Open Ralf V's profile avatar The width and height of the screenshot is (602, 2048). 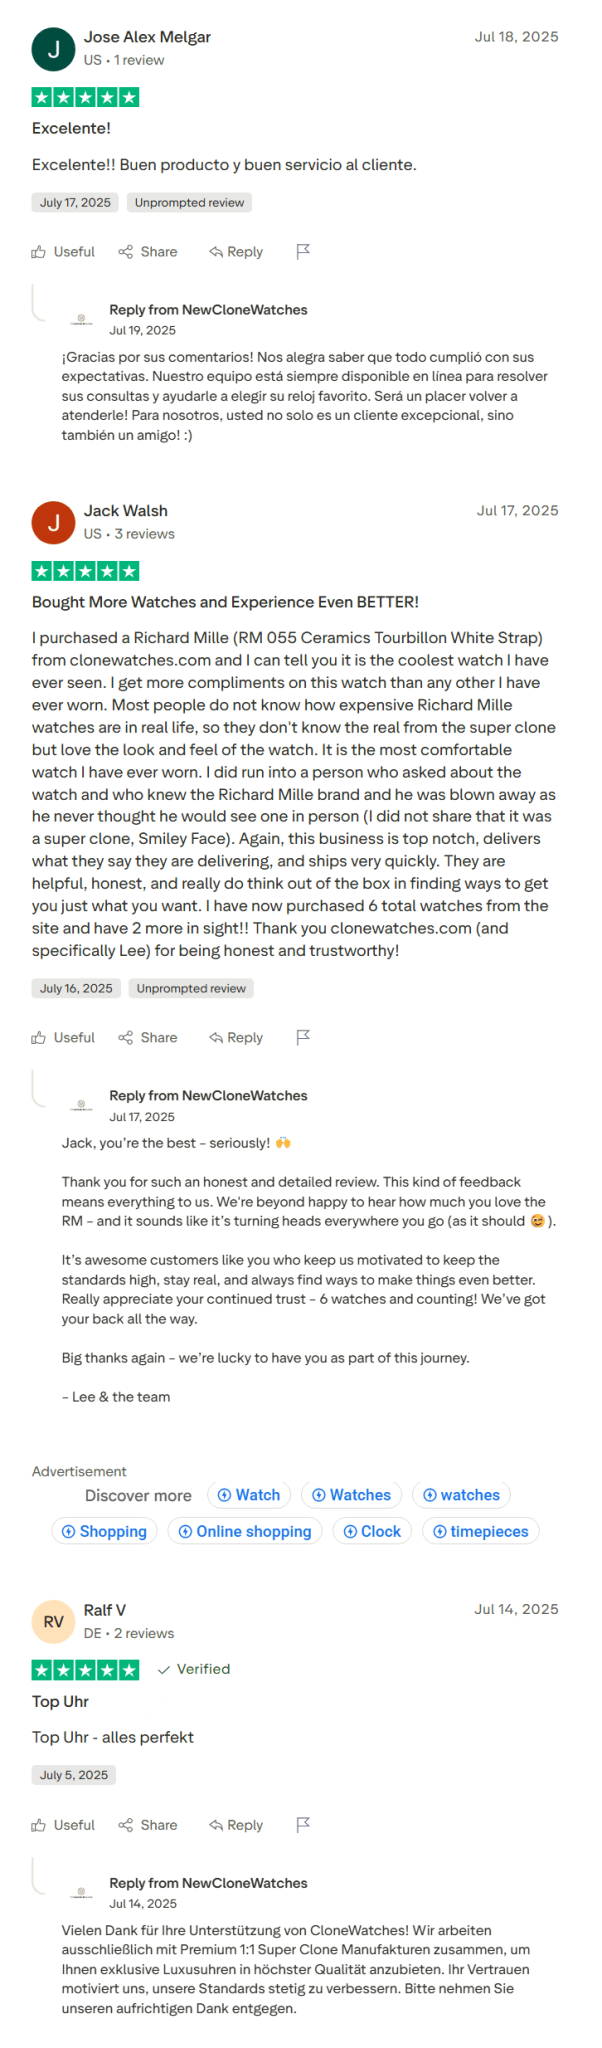(53, 1621)
